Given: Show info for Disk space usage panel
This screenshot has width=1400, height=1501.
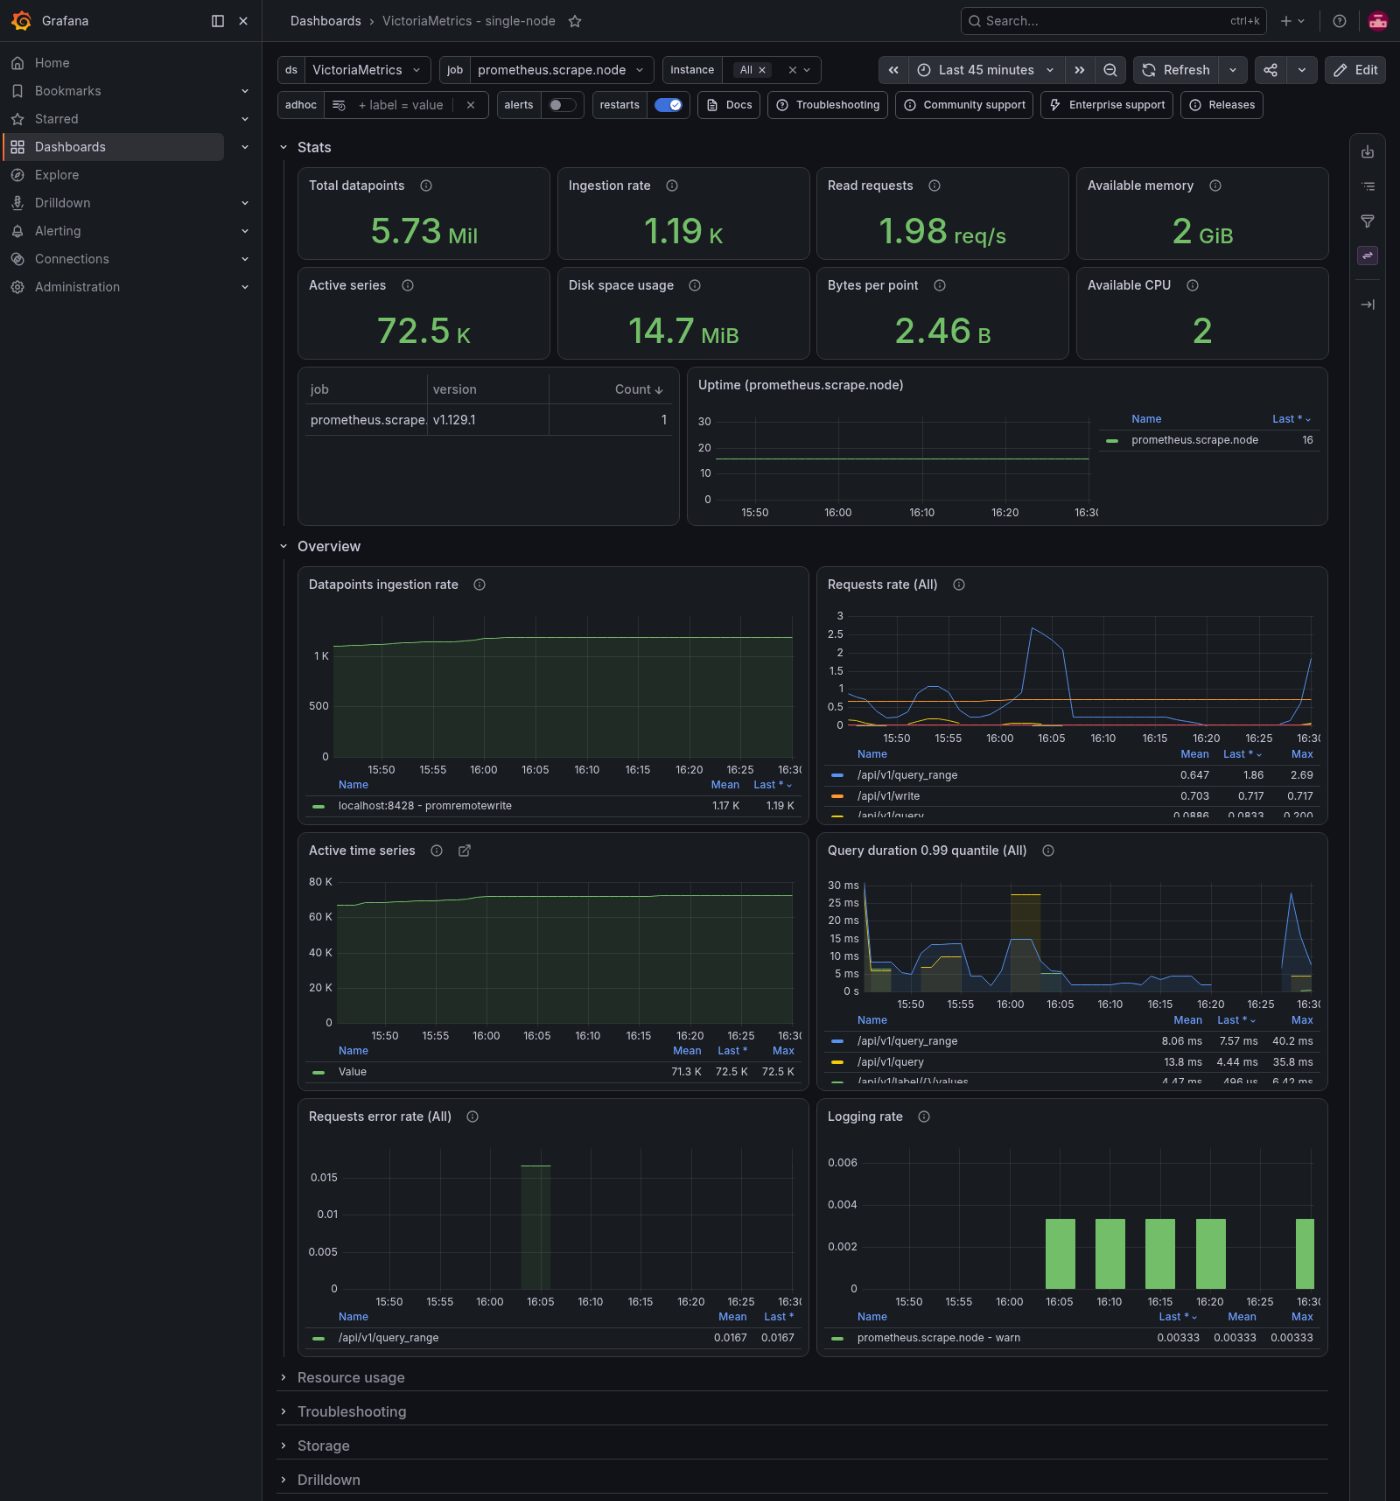Looking at the screenshot, I should coord(695,286).
